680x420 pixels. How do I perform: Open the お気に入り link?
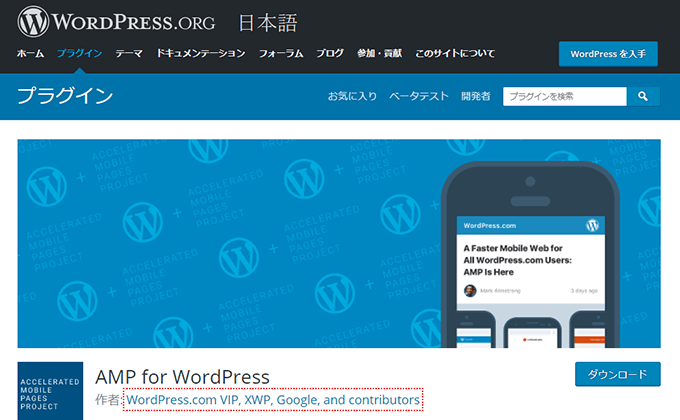click(352, 96)
